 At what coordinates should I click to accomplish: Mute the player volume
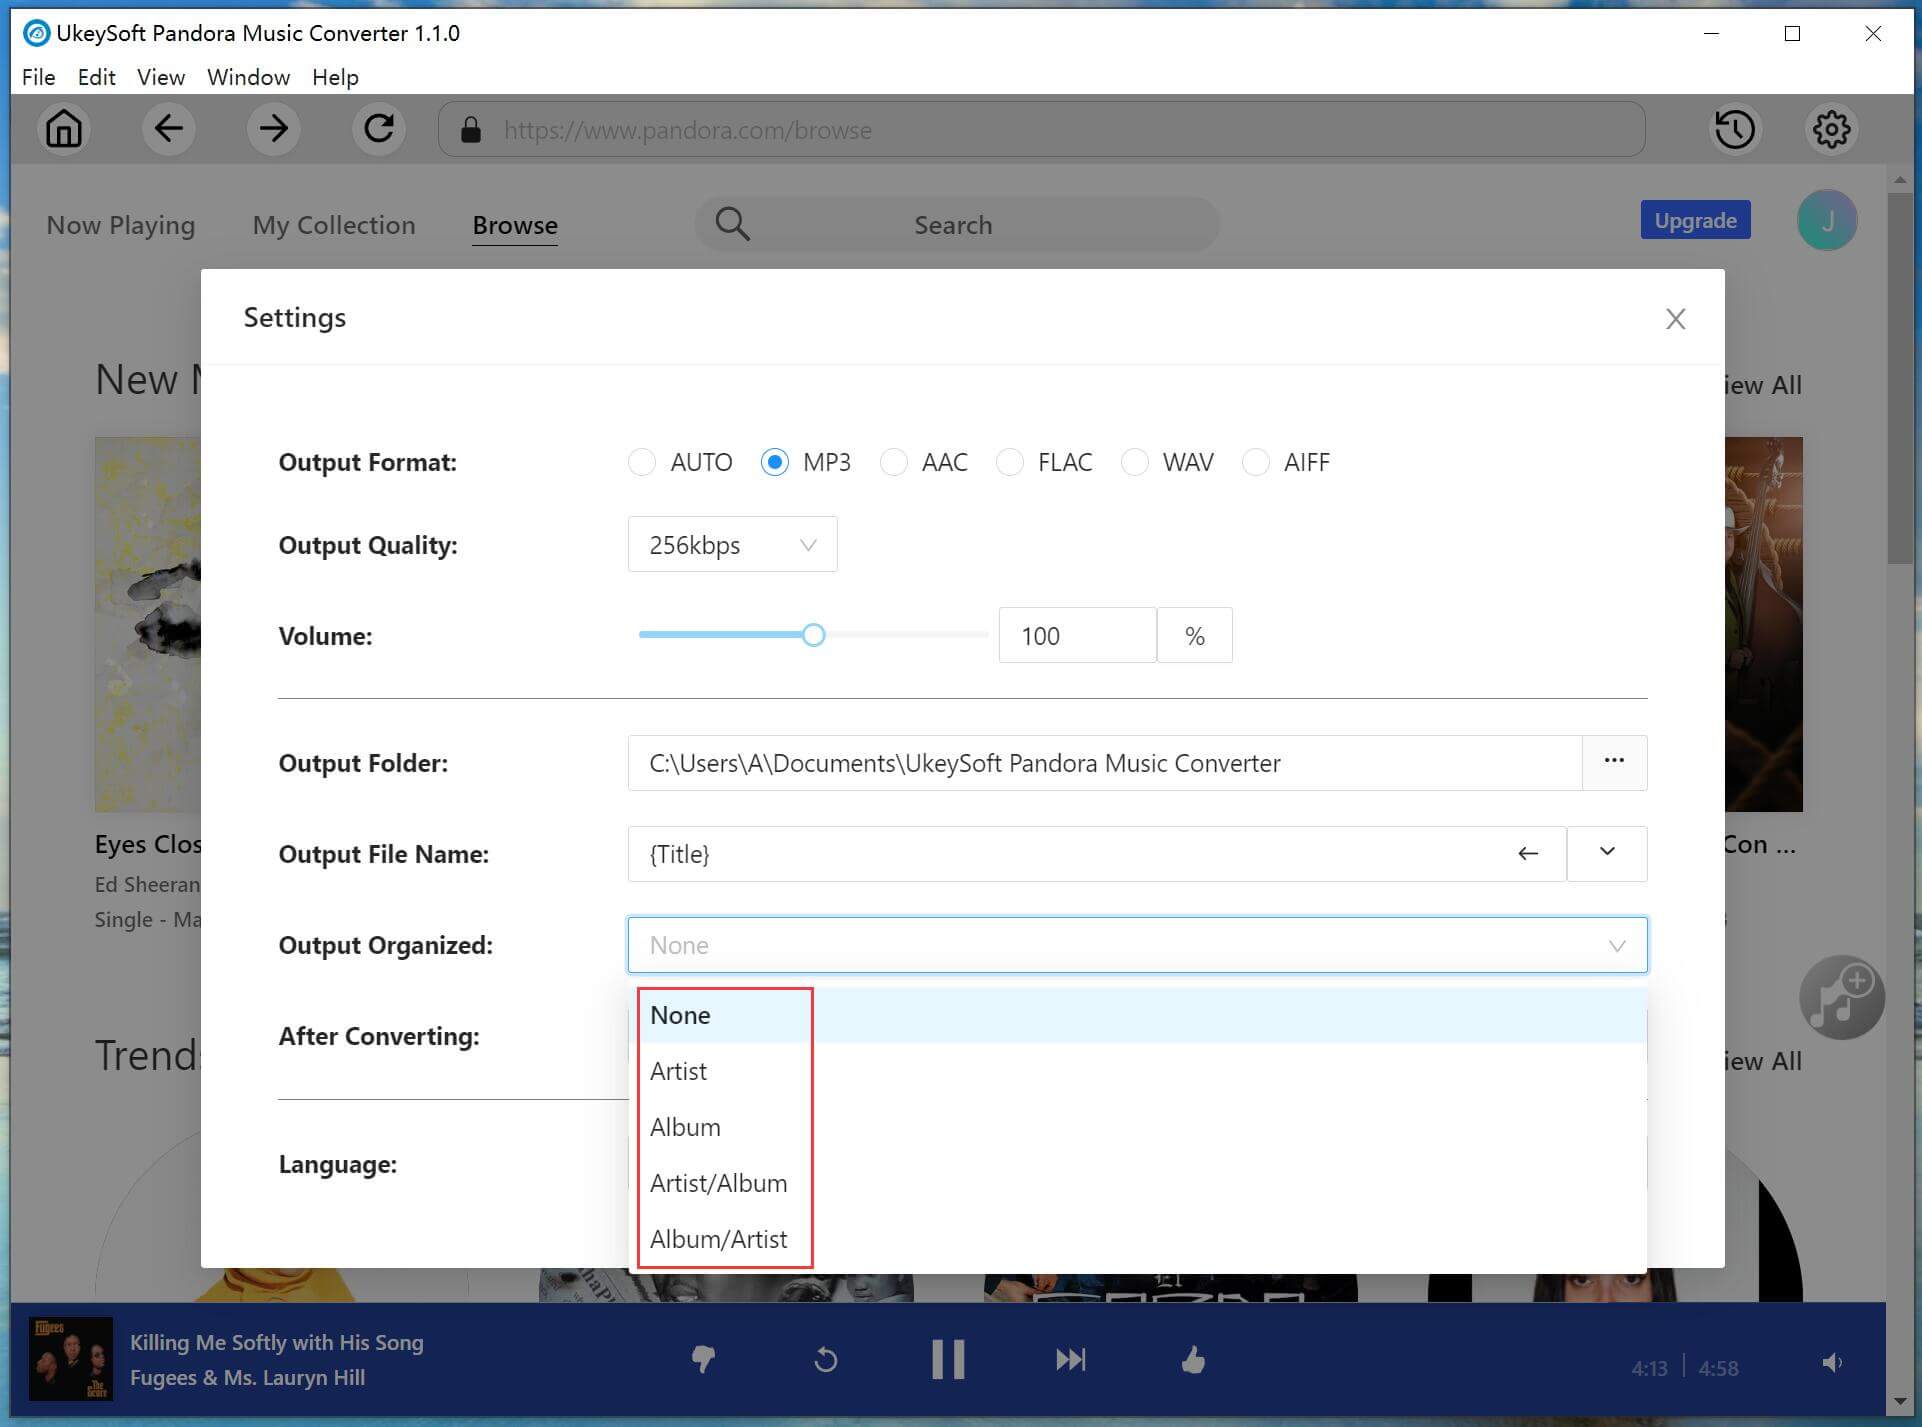coord(1832,1363)
